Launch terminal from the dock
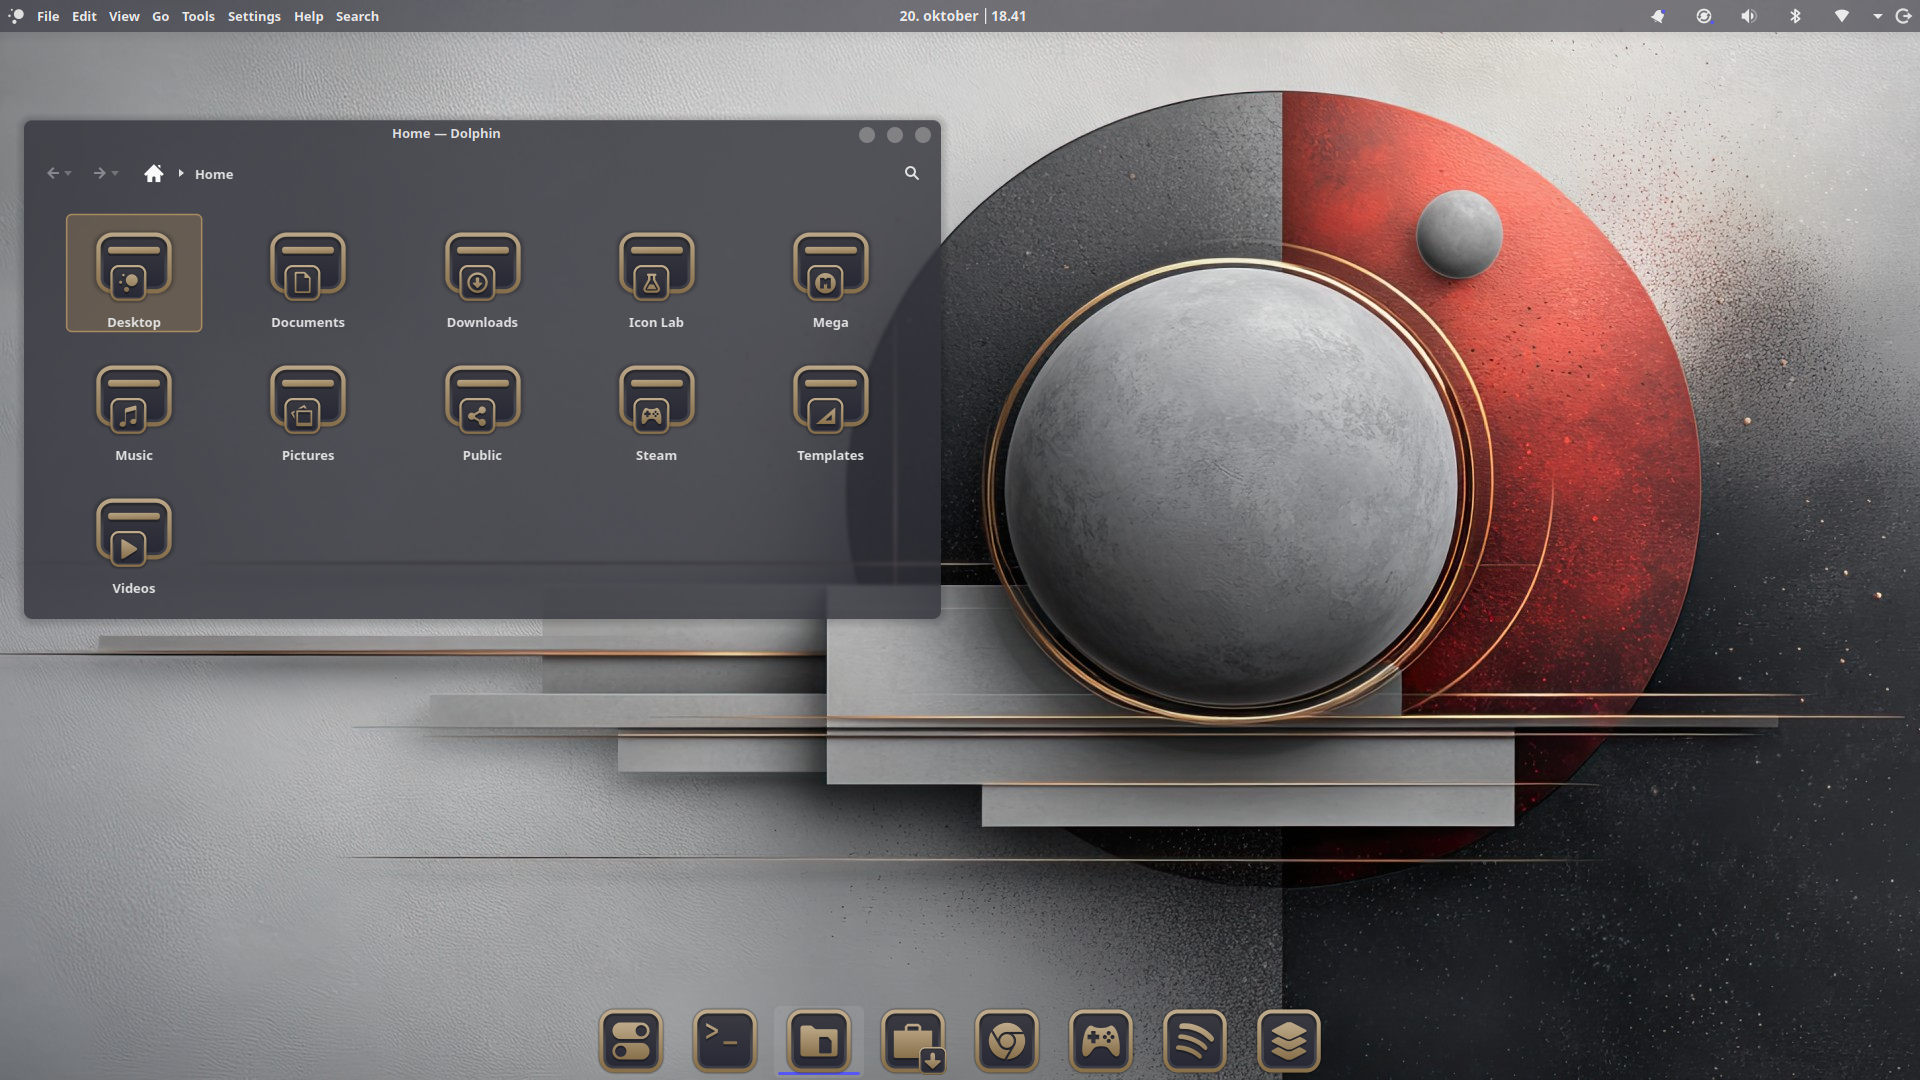 (725, 1041)
